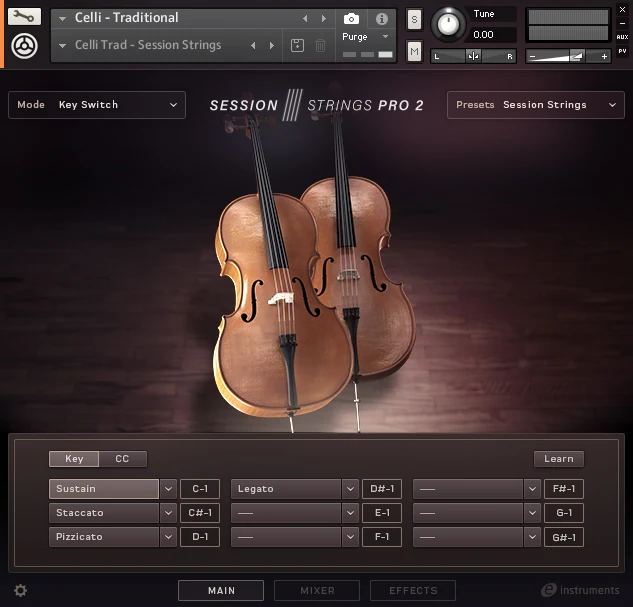This screenshot has height=607, width=633.
Task: Switch to the MIXER tab
Action: point(317,591)
